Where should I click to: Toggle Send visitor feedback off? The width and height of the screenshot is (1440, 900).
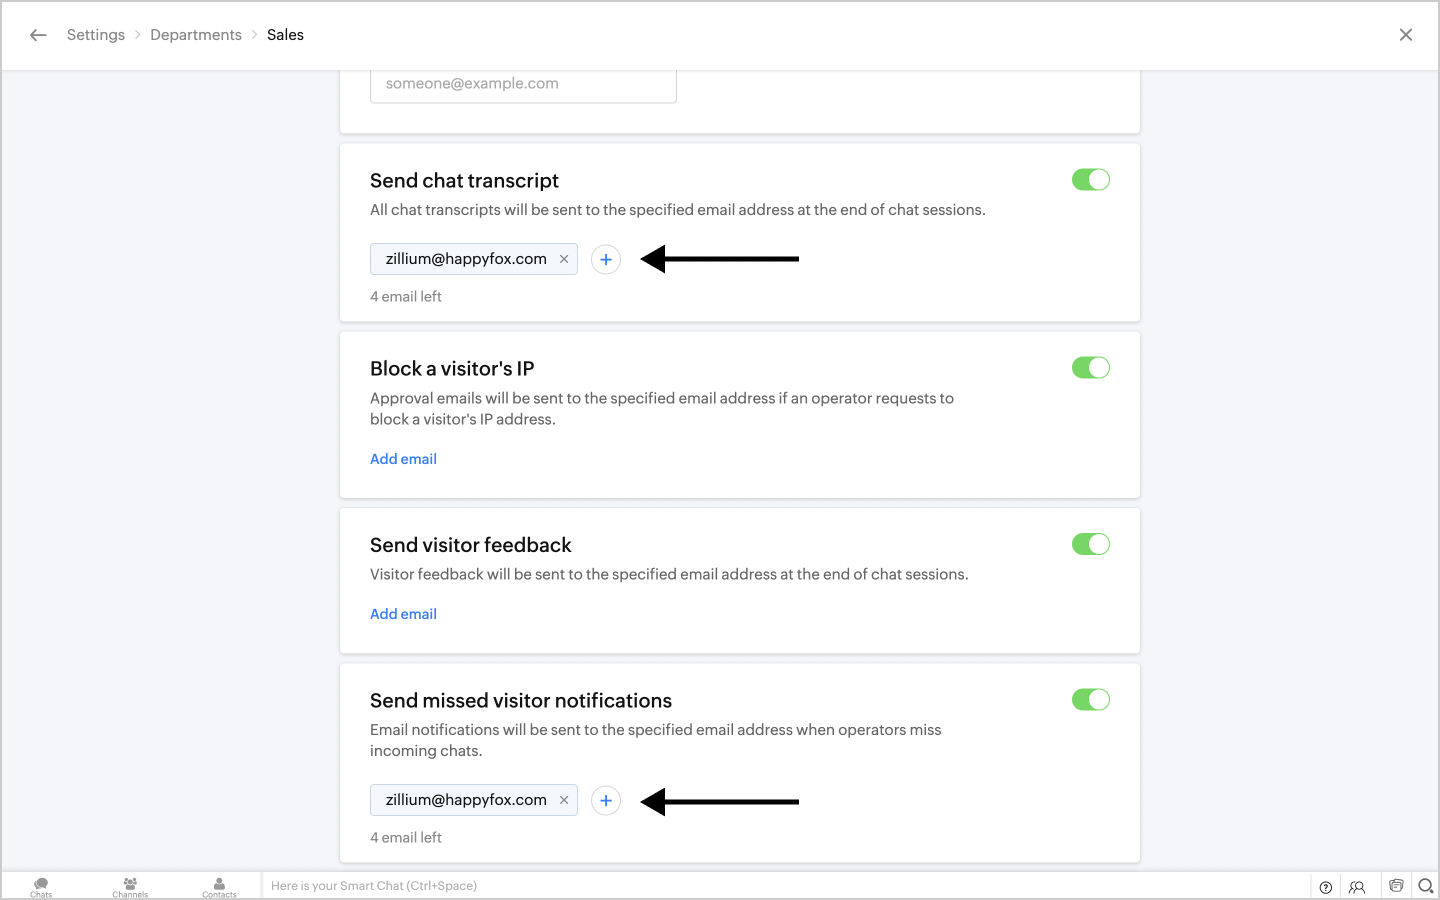(1091, 544)
